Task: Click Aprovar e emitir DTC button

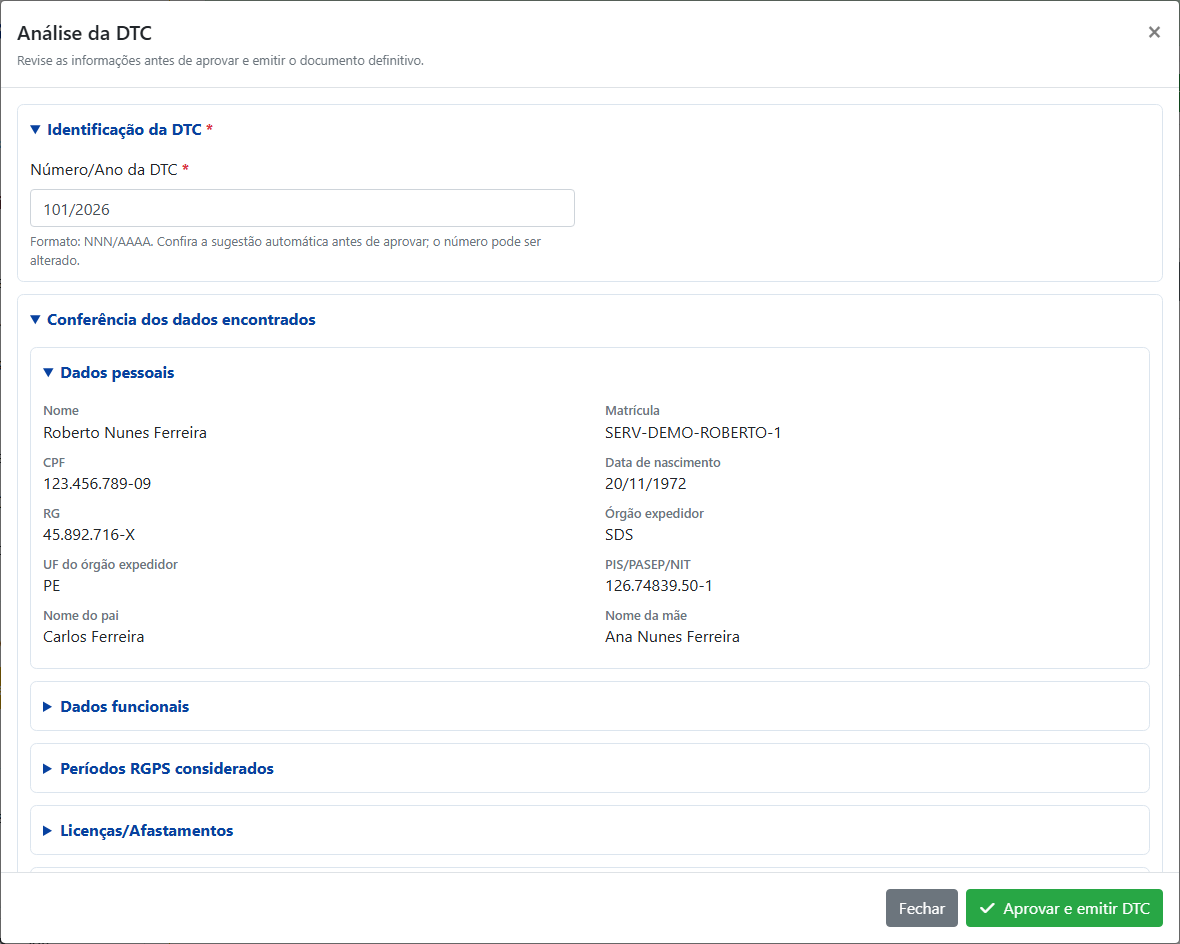Action: (1064, 908)
